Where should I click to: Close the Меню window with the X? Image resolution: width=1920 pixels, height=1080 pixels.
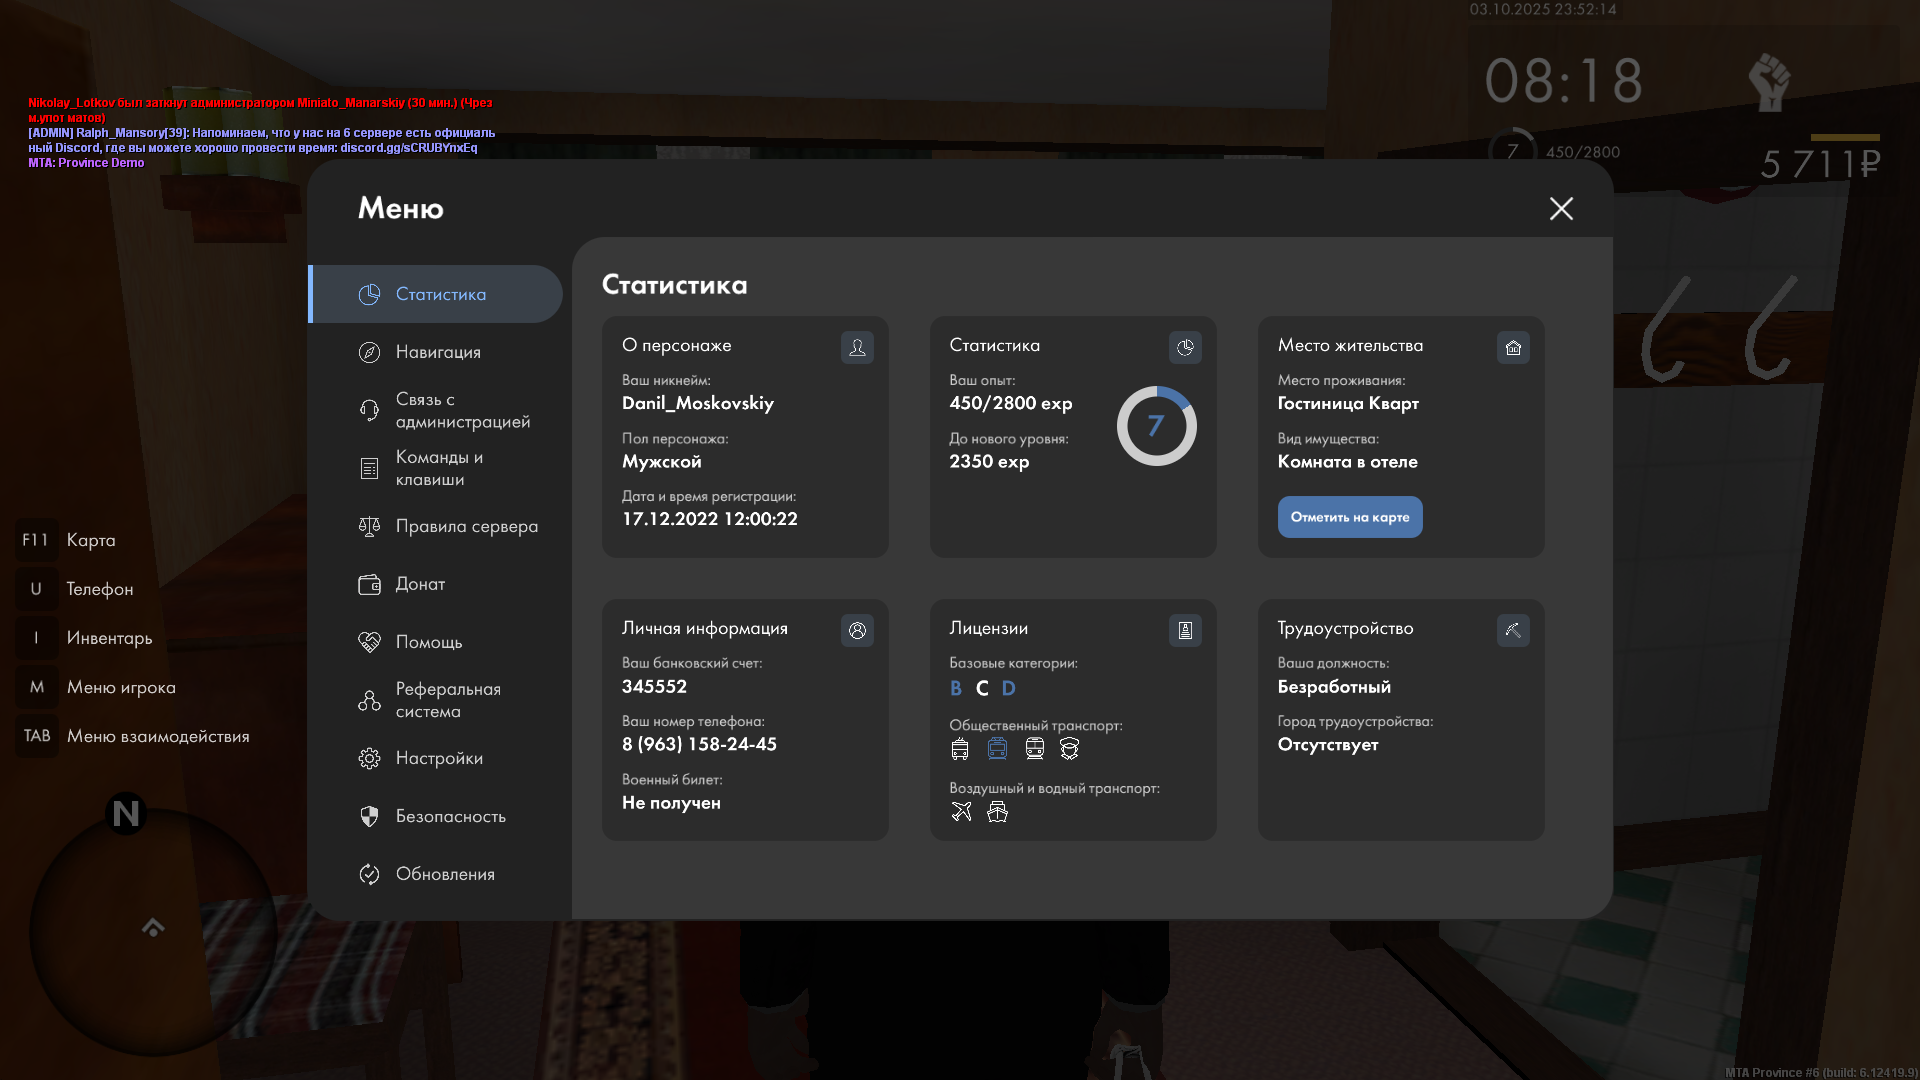(x=1561, y=208)
